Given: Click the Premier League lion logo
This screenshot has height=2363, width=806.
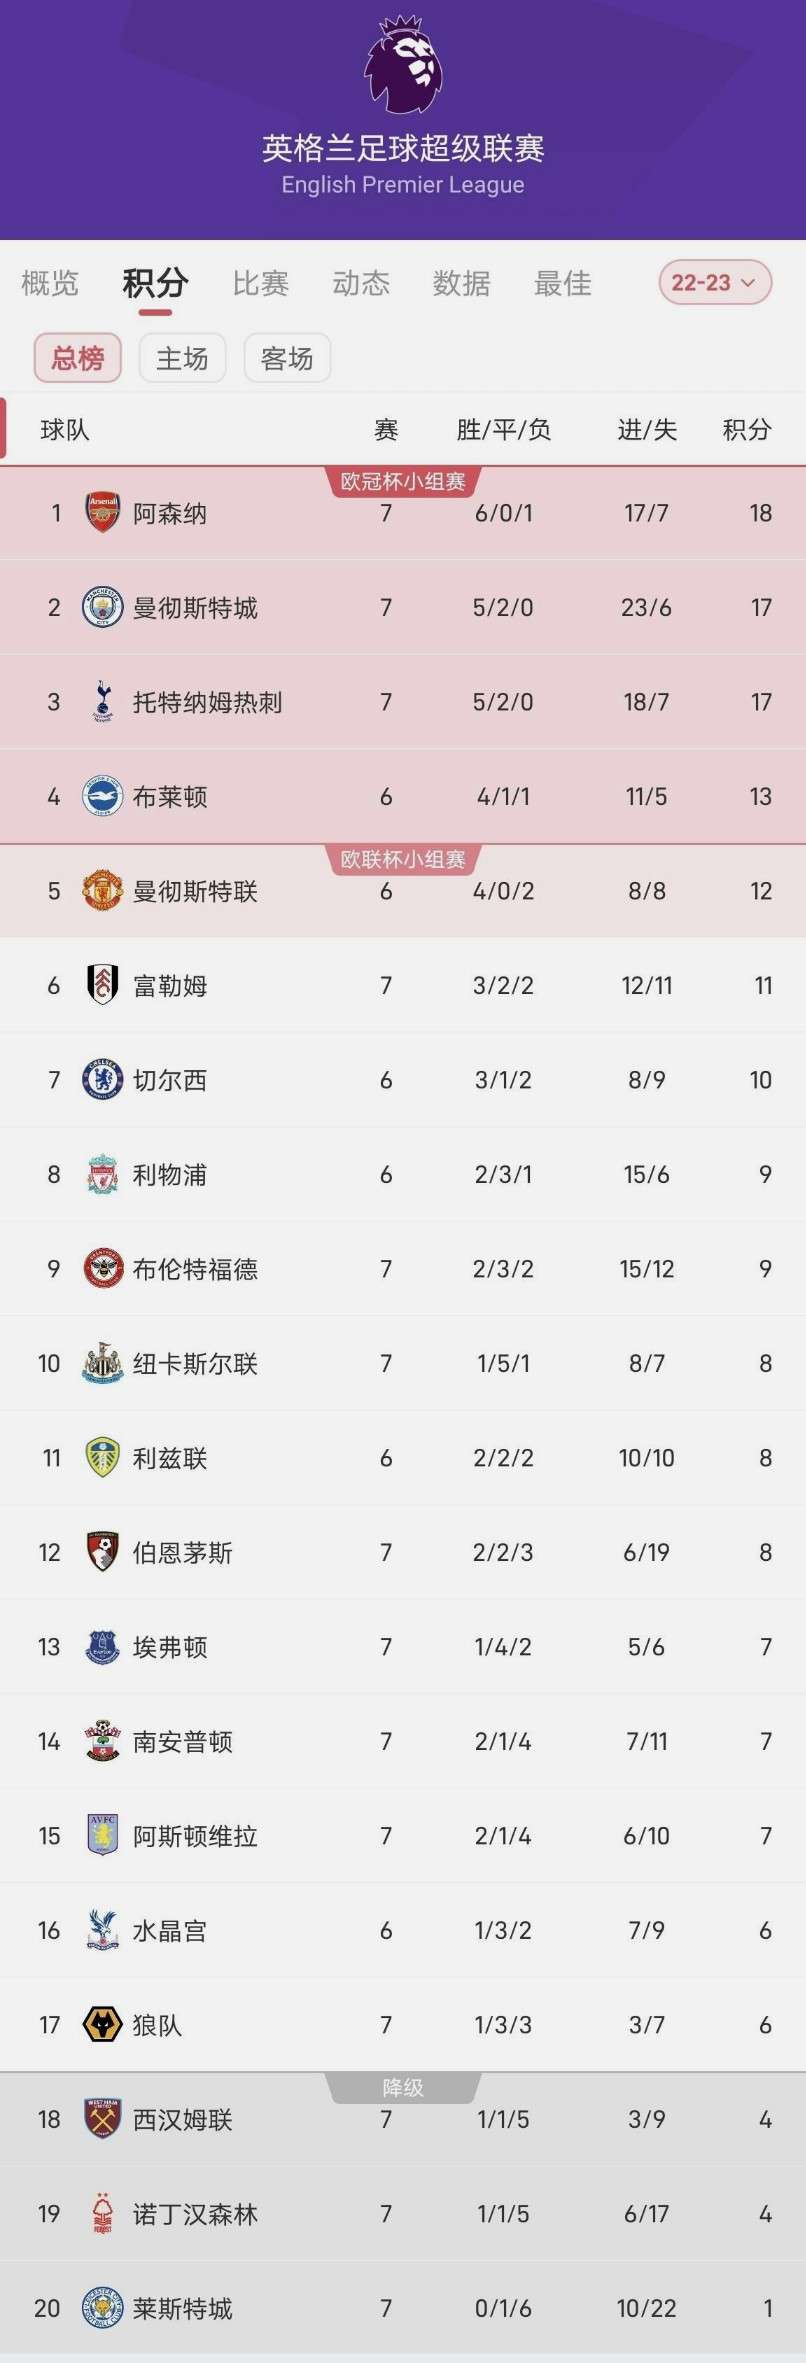Looking at the screenshot, I should pos(403,65).
